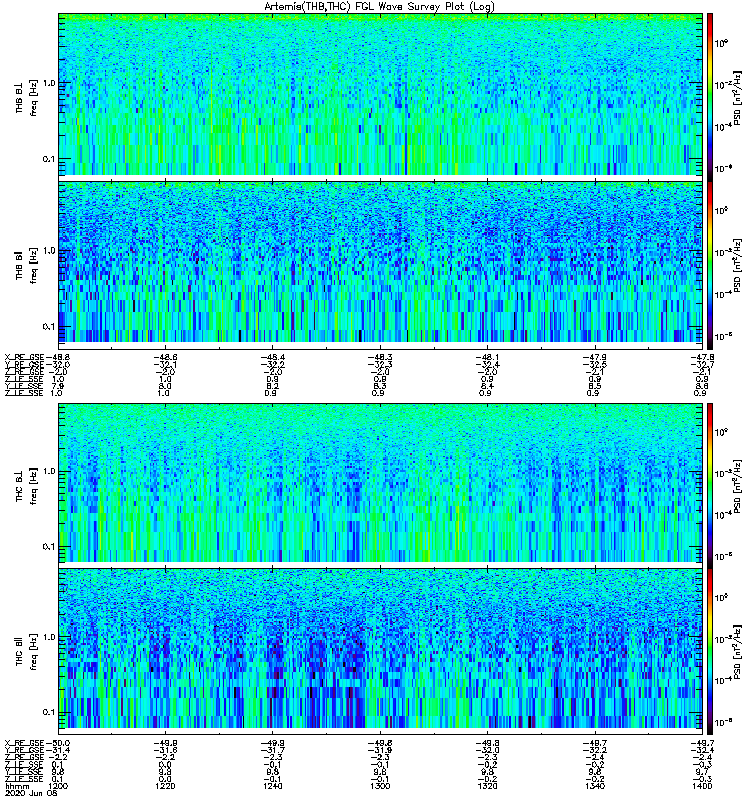The height and width of the screenshot is (800, 750).
Task: Click the '-48.6' X_RE_GSE value for THB
Action: [165, 358]
